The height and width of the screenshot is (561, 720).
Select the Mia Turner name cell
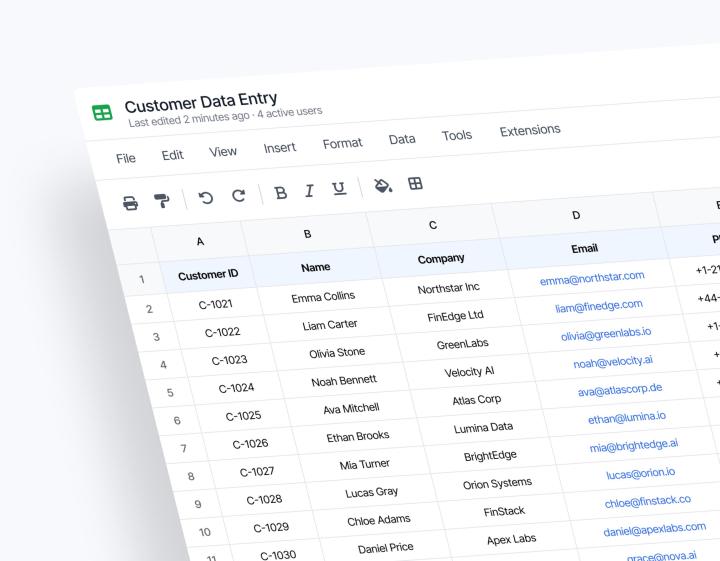tap(365, 465)
